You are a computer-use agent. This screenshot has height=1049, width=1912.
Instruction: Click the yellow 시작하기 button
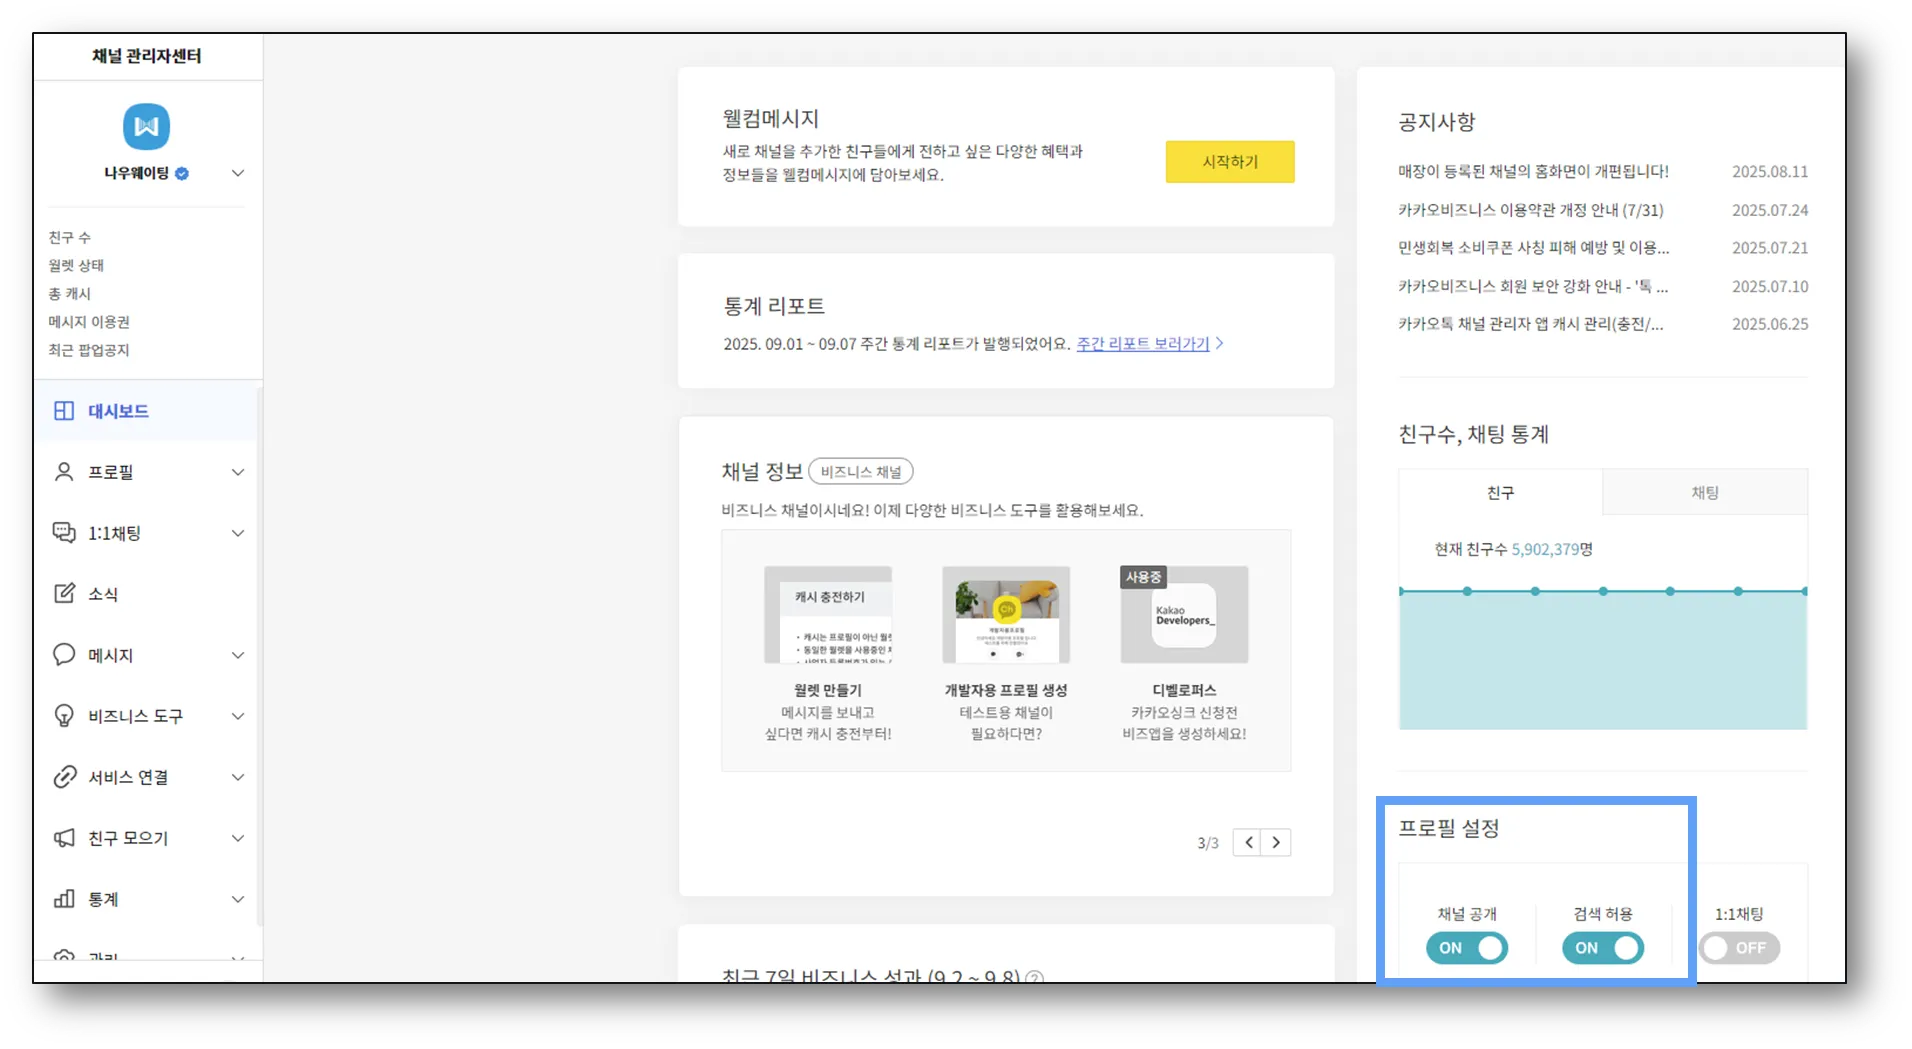click(x=1230, y=161)
